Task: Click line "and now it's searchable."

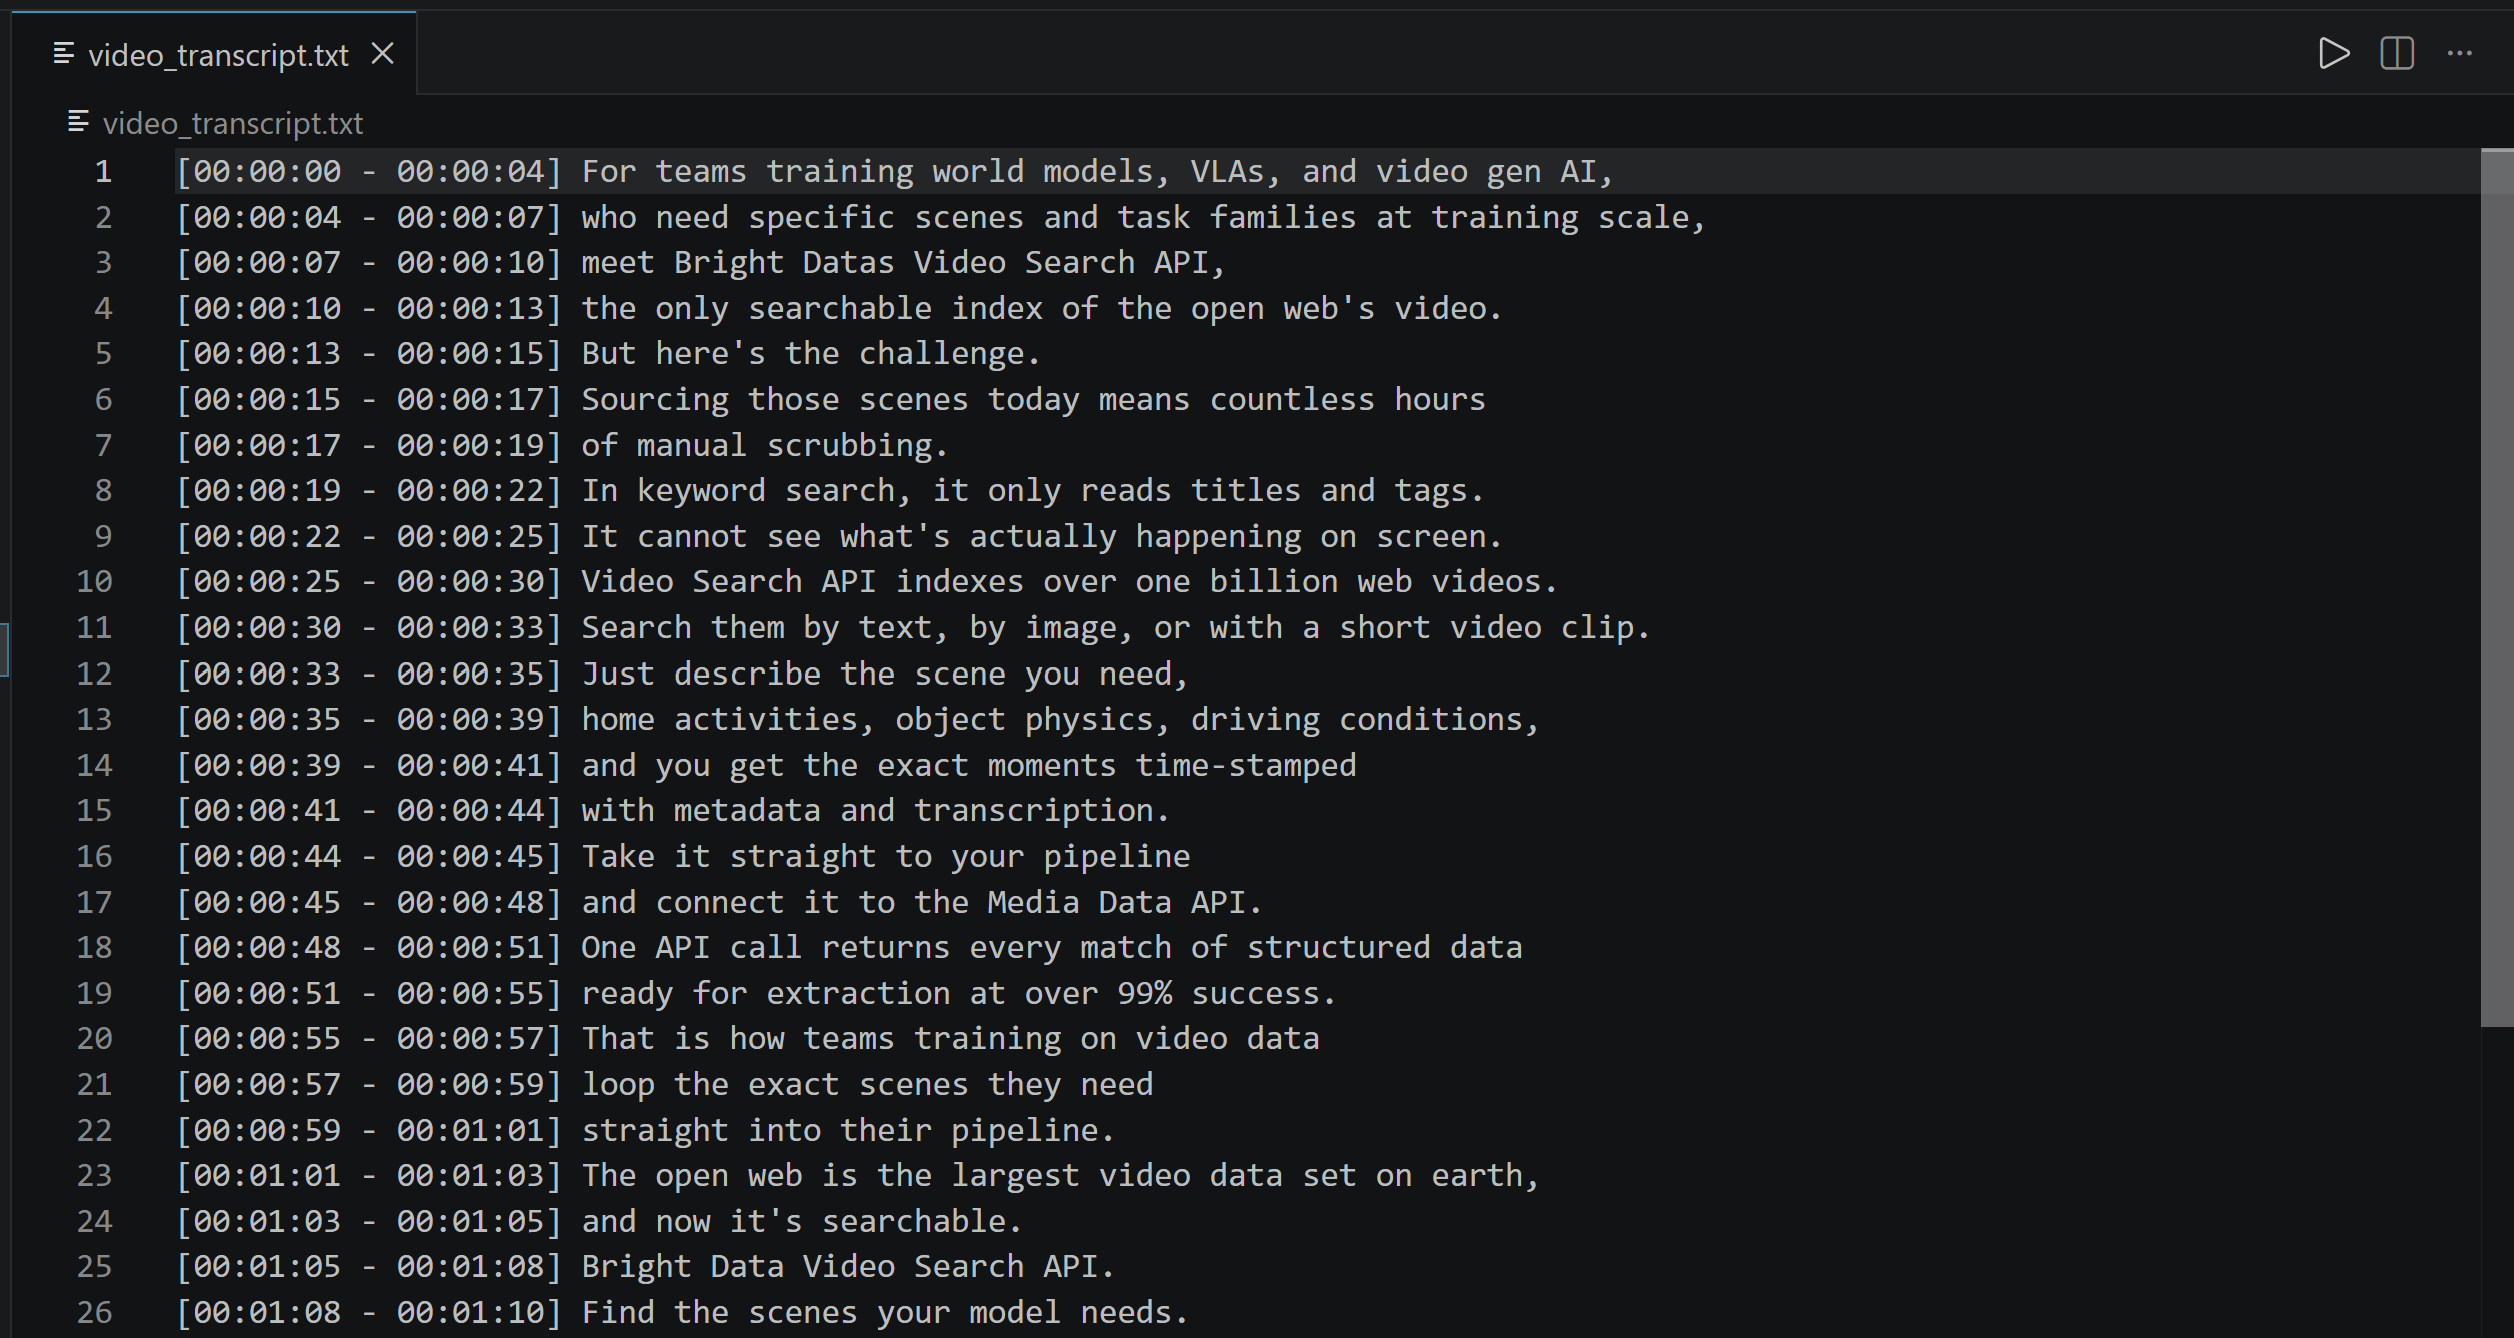Action: (802, 1222)
